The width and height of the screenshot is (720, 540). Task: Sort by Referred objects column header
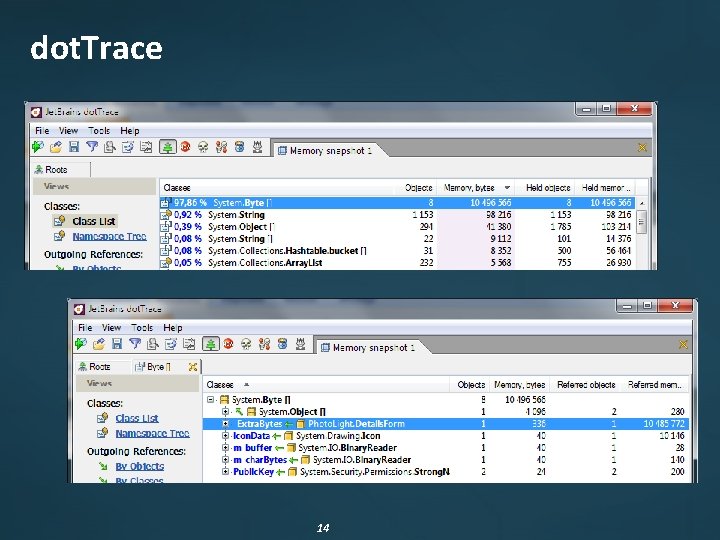click(x=585, y=384)
